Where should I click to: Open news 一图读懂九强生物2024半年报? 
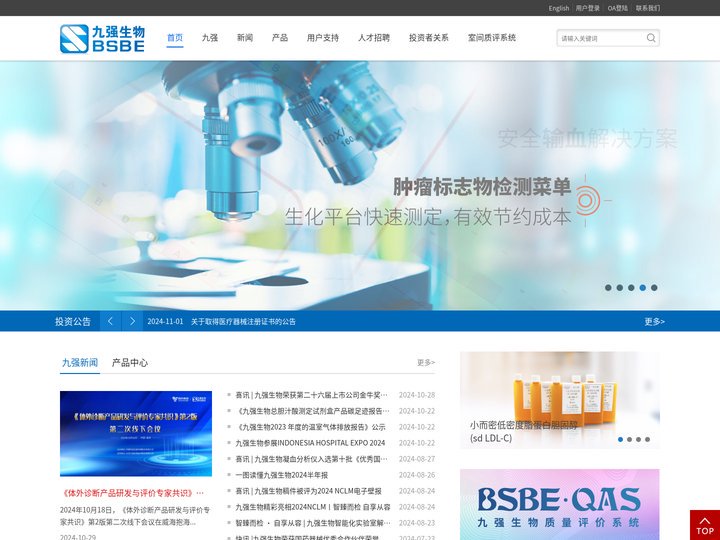(x=281, y=475)
